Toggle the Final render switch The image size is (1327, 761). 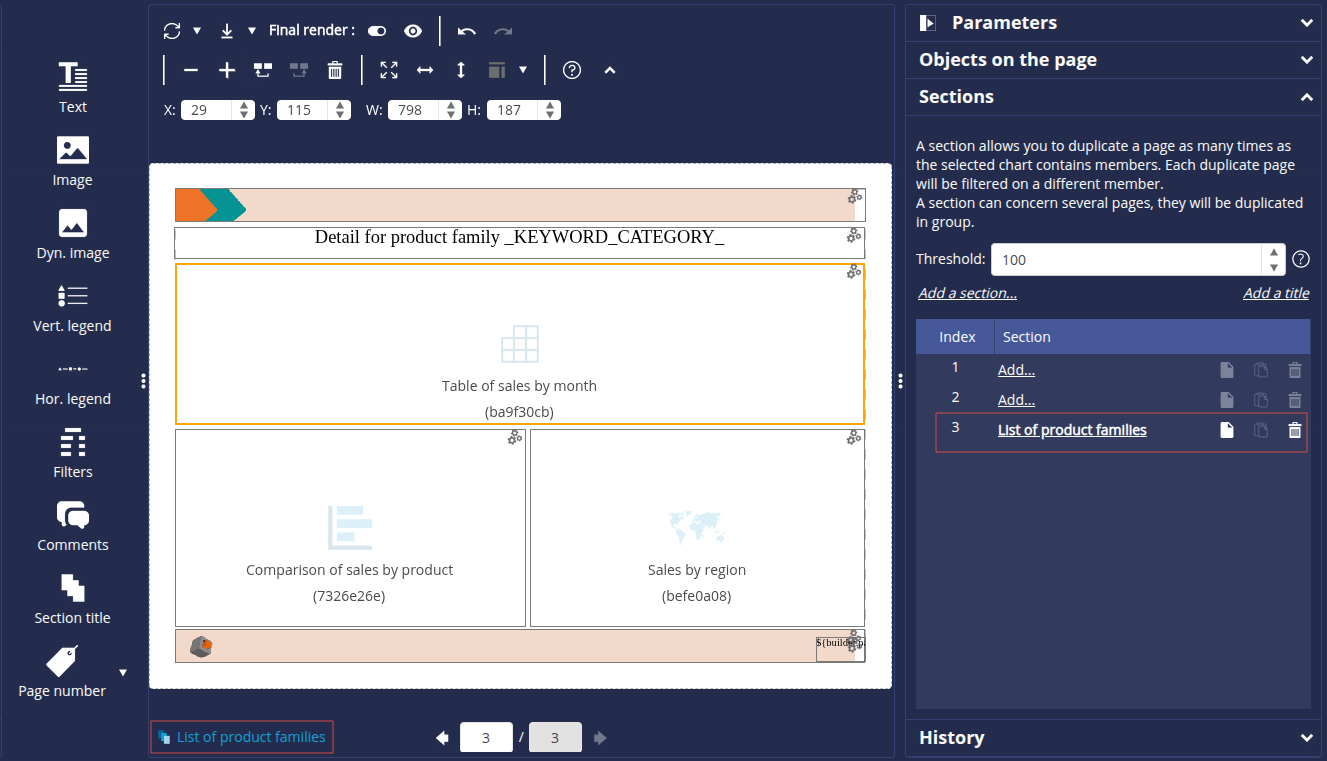click(377, 31)
